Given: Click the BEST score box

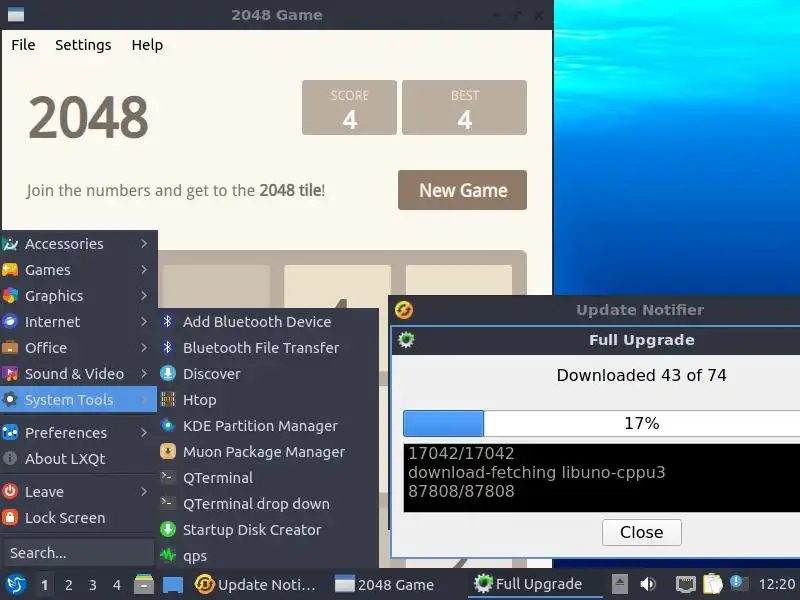Looking at the screenshot, I should (x=464, y=108).
